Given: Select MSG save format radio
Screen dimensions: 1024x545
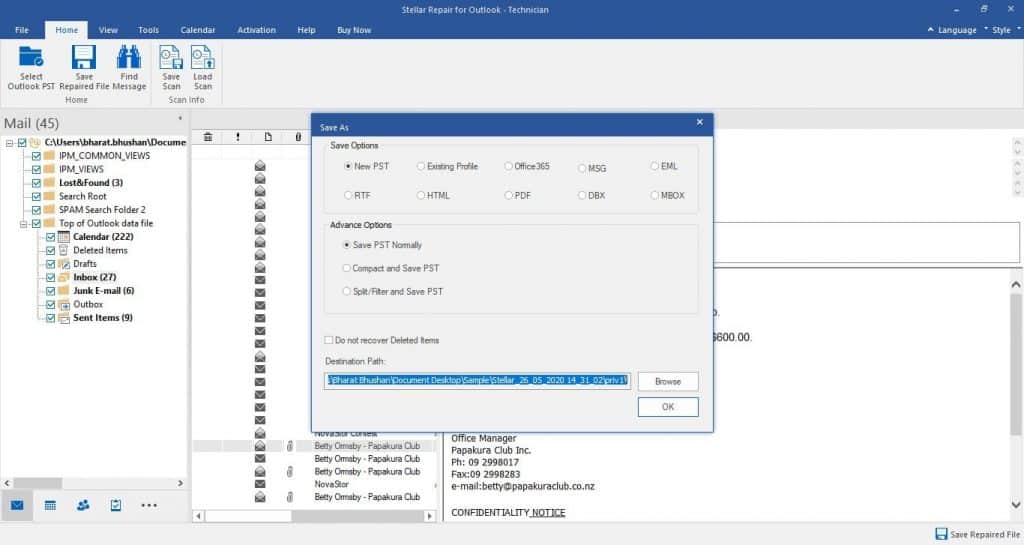Looking at the screenshot, I should click(582, 168).
